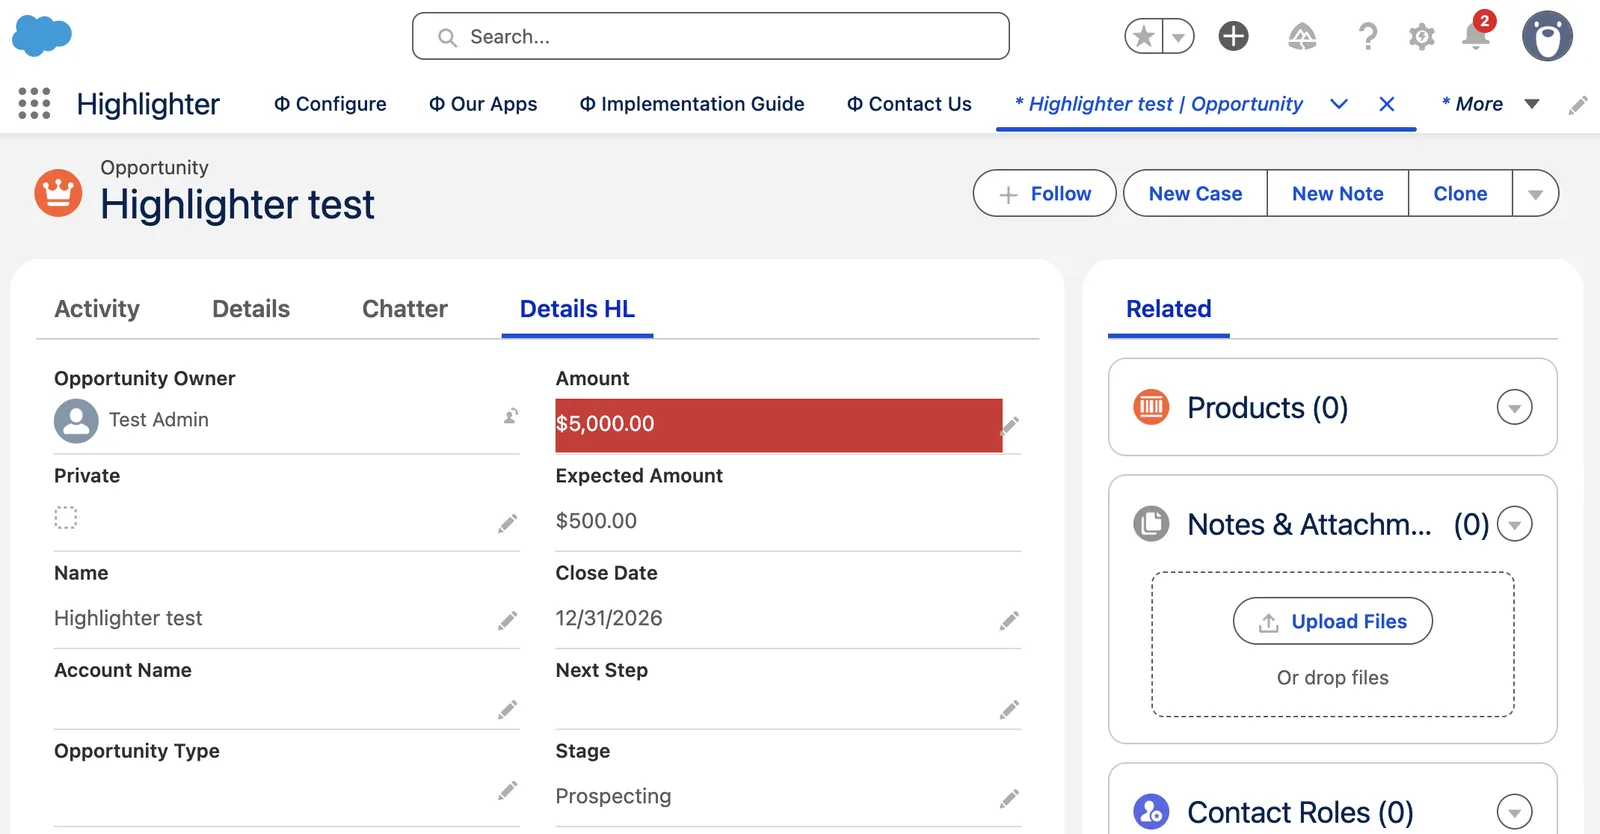1600x834 pixels.
Task: Click into the global Search box
Action: (x=710, y=36)
